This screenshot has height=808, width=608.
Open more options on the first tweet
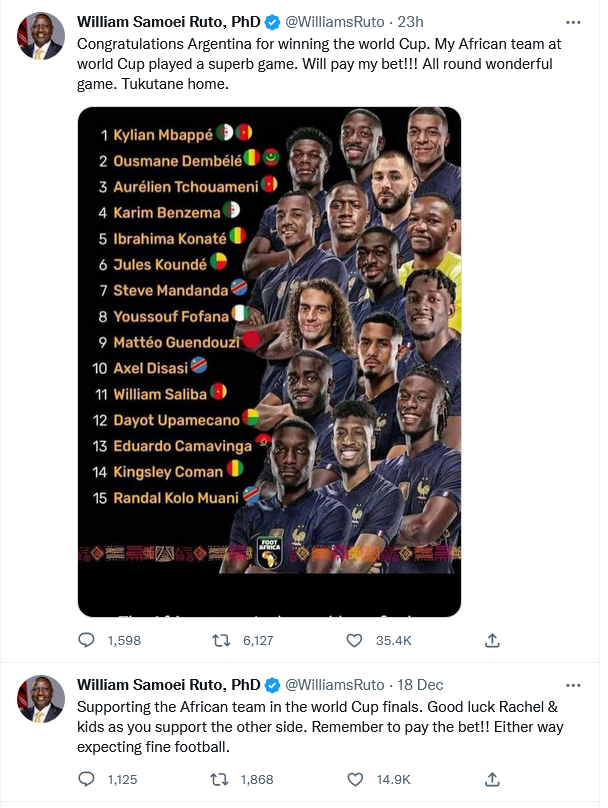[573, 22]
